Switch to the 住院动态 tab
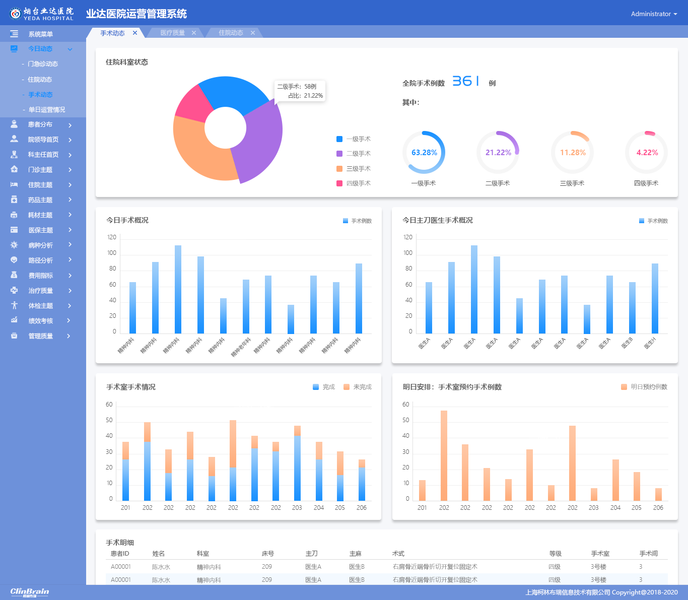Viewport: 688px width, 600px height. [x=230, y=33]
